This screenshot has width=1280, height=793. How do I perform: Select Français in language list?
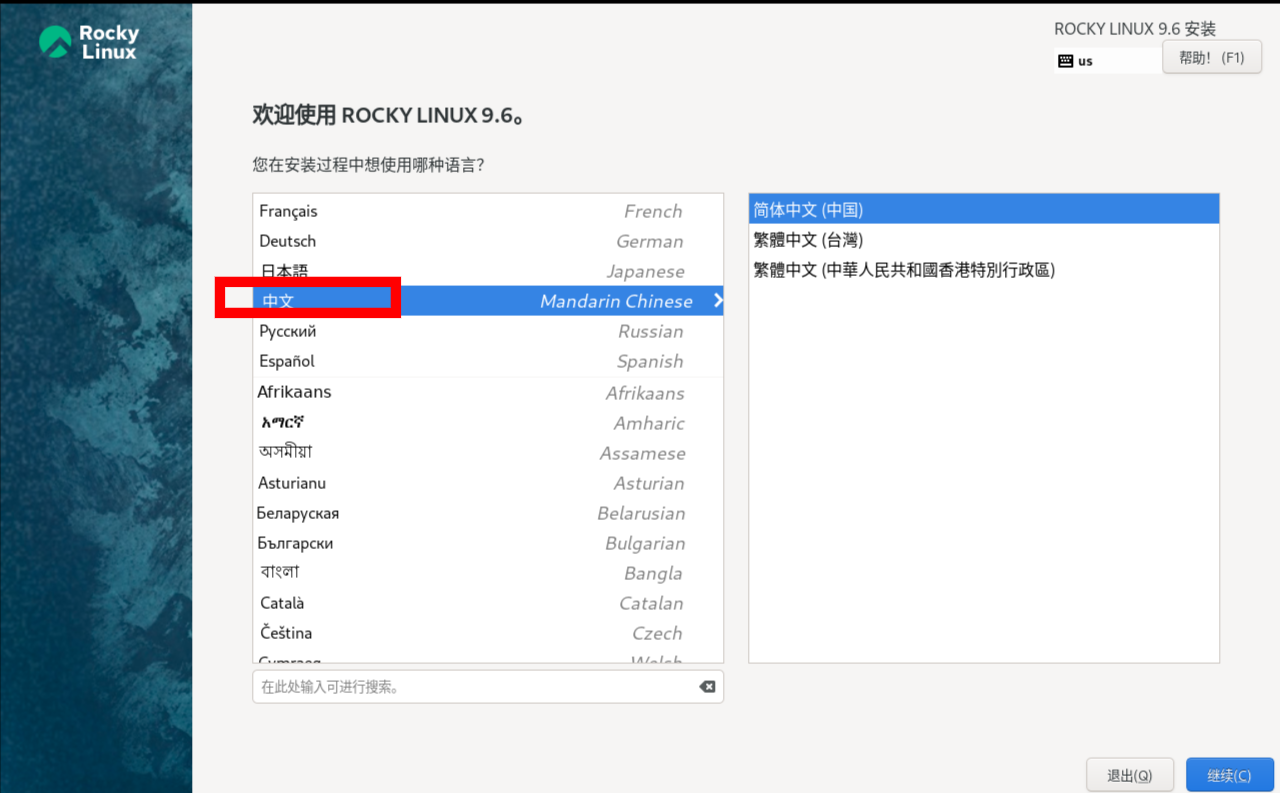click(x=488, y=211)
